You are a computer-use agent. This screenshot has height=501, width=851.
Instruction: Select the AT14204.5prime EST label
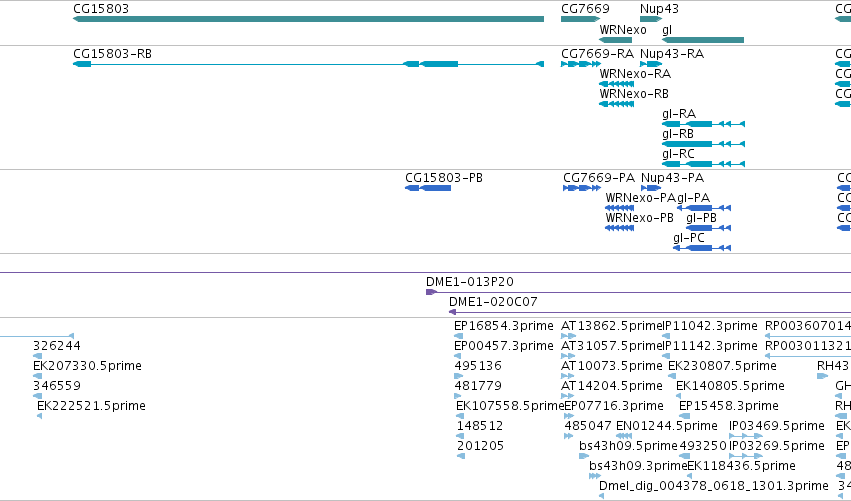coord(612,386)
